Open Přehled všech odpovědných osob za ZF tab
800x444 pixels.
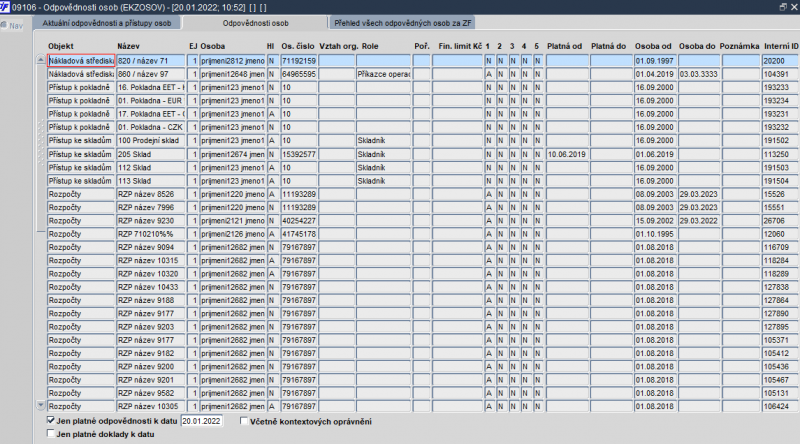pyautogui.click(x=403, y=23)
